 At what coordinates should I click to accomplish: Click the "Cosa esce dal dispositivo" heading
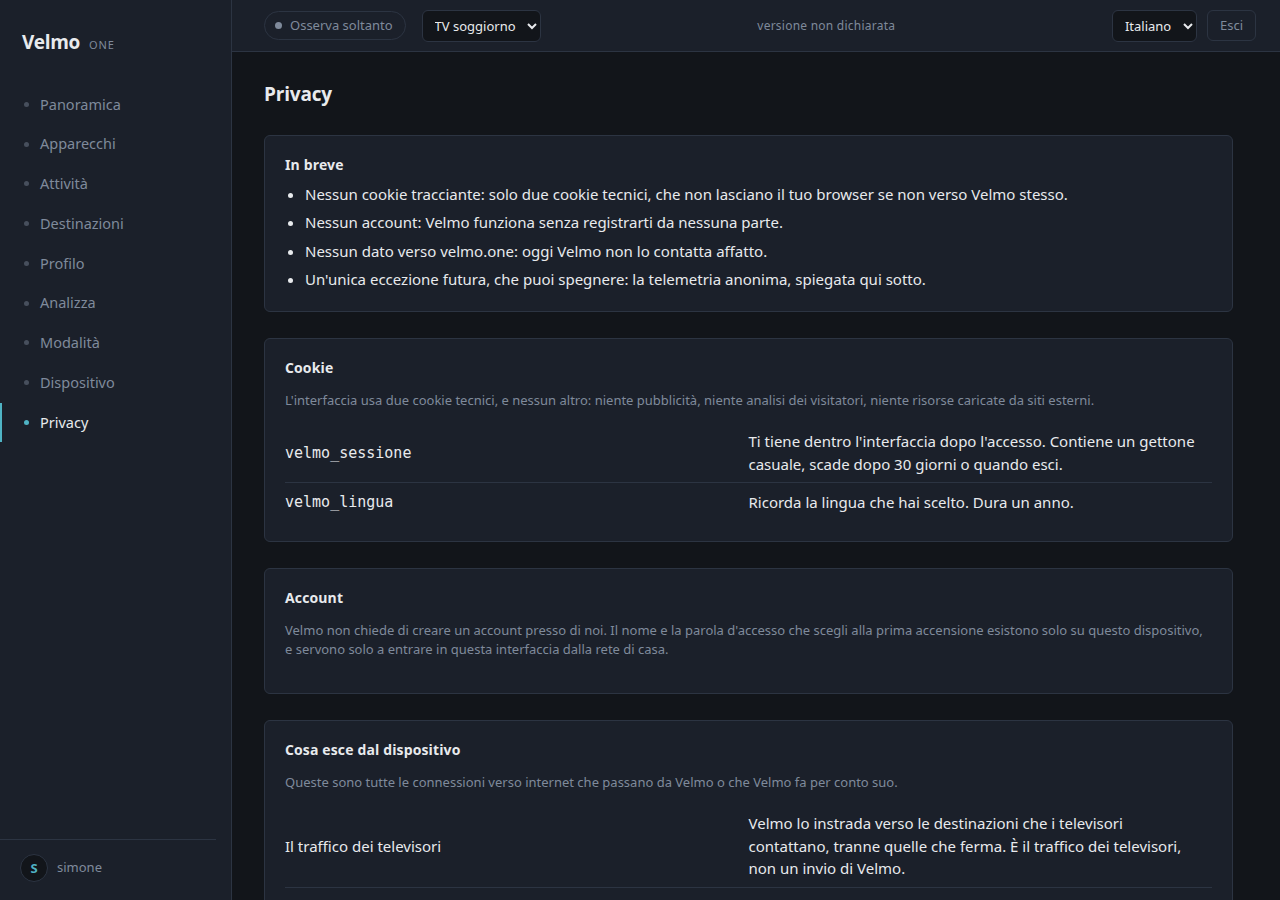[372, 750]
